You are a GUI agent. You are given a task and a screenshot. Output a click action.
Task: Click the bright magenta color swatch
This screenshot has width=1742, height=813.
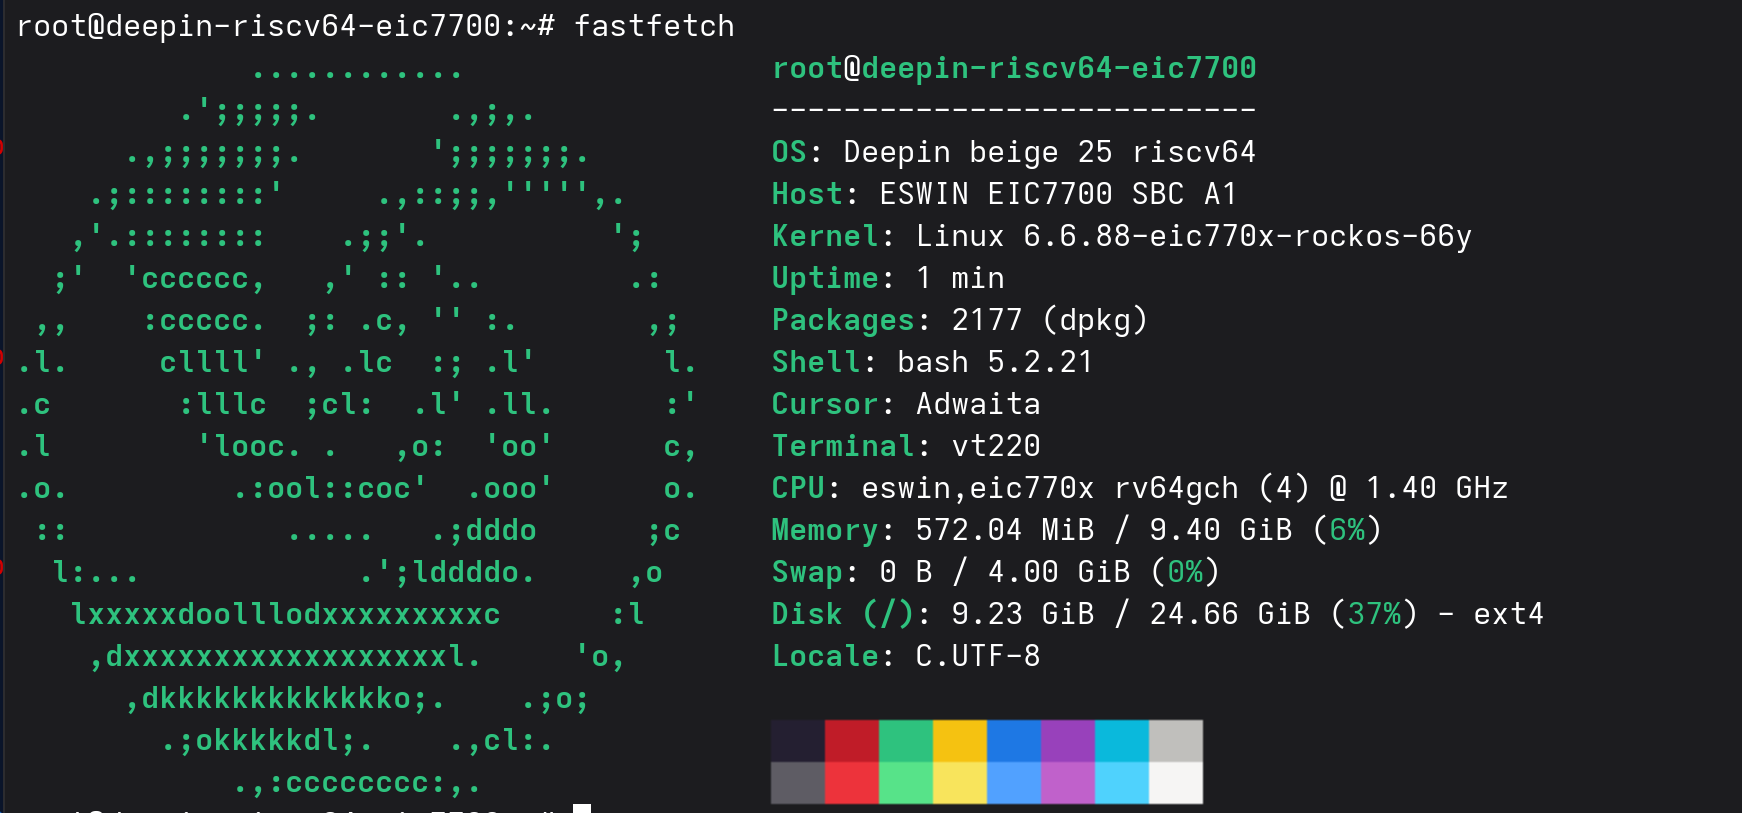coord(1068,783)
